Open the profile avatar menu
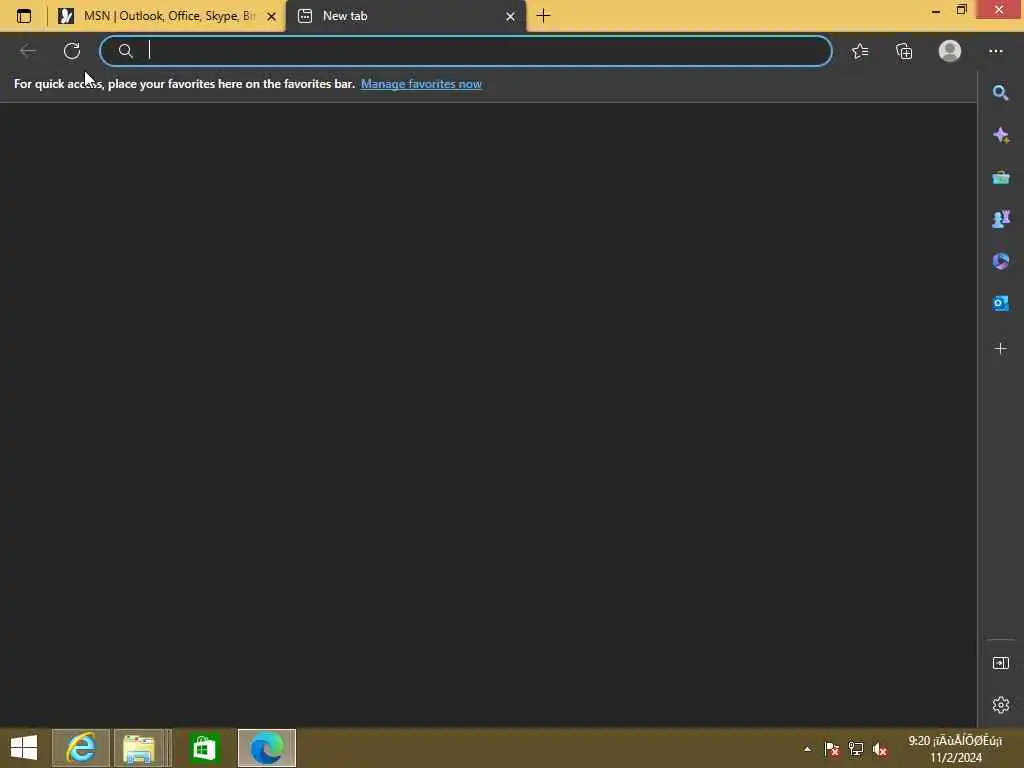Screen dimensions: 1024x768 (950, 51)
